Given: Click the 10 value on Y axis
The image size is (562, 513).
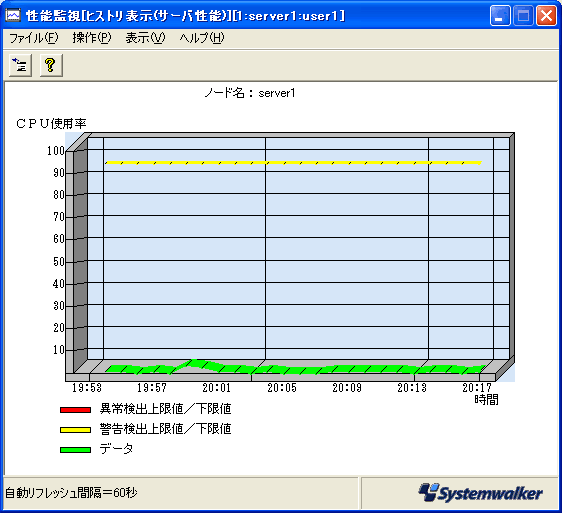Looking at the screenshot, I should (x=59, y=350).
